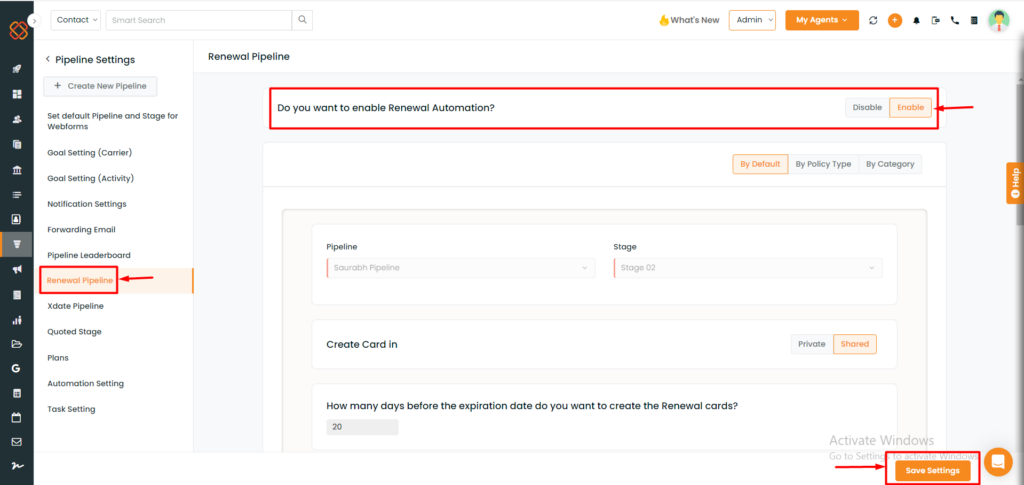This screenshot has height=485, width=1024.
Task: Open the Admin role dropdown
Action: pyautogui.click(x=752, y=20)
